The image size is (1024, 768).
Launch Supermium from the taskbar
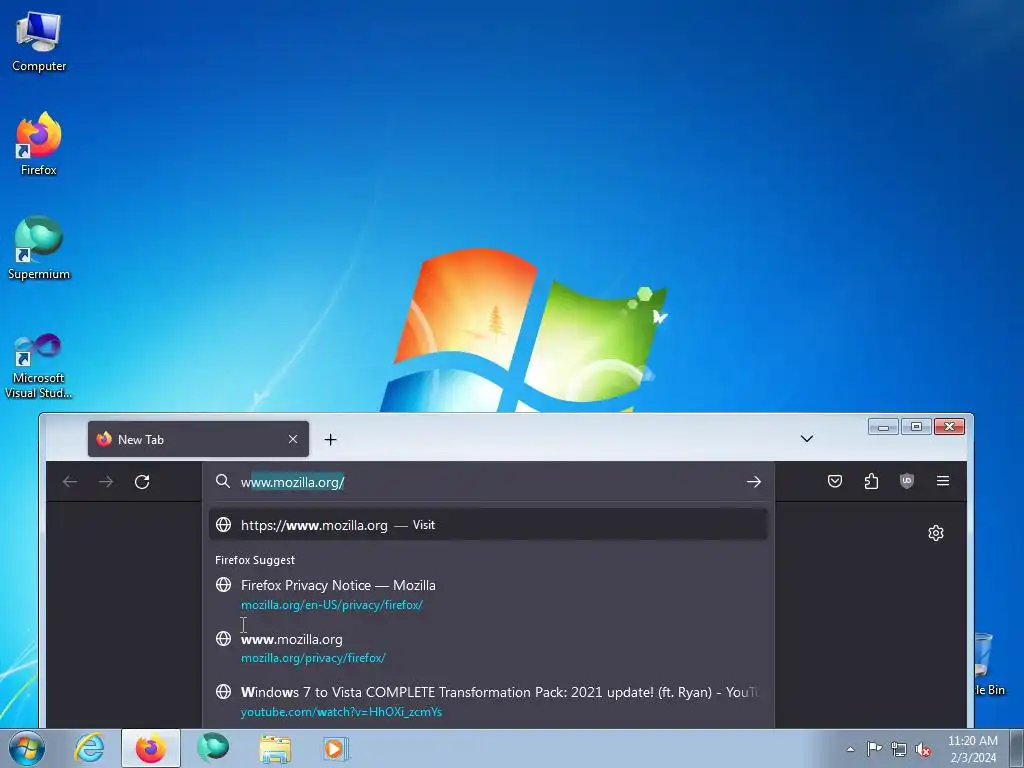click(x=213, y=748)
